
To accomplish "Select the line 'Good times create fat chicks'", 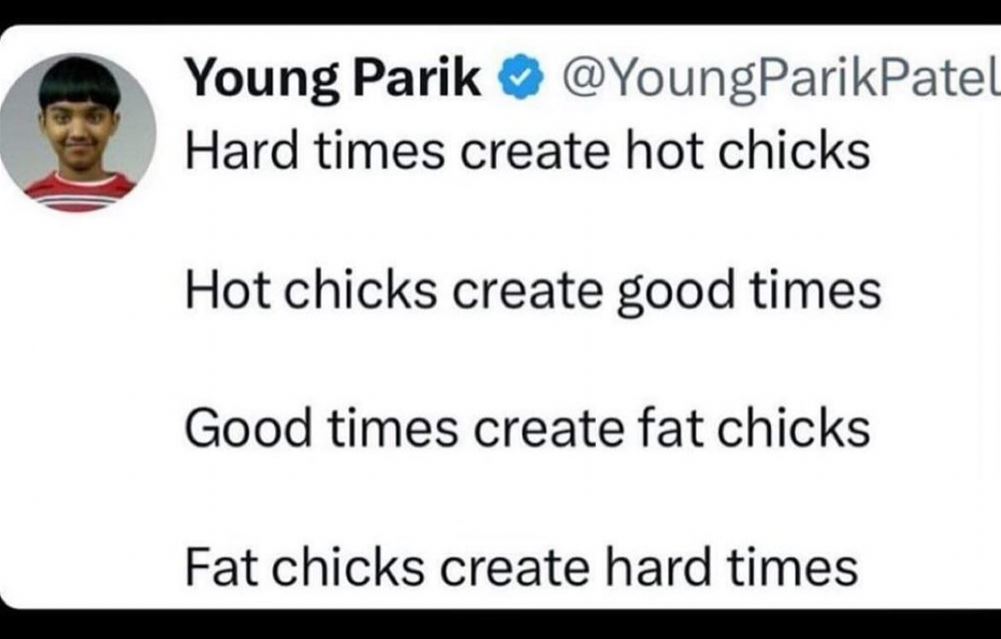I will [x=527, y=428].
